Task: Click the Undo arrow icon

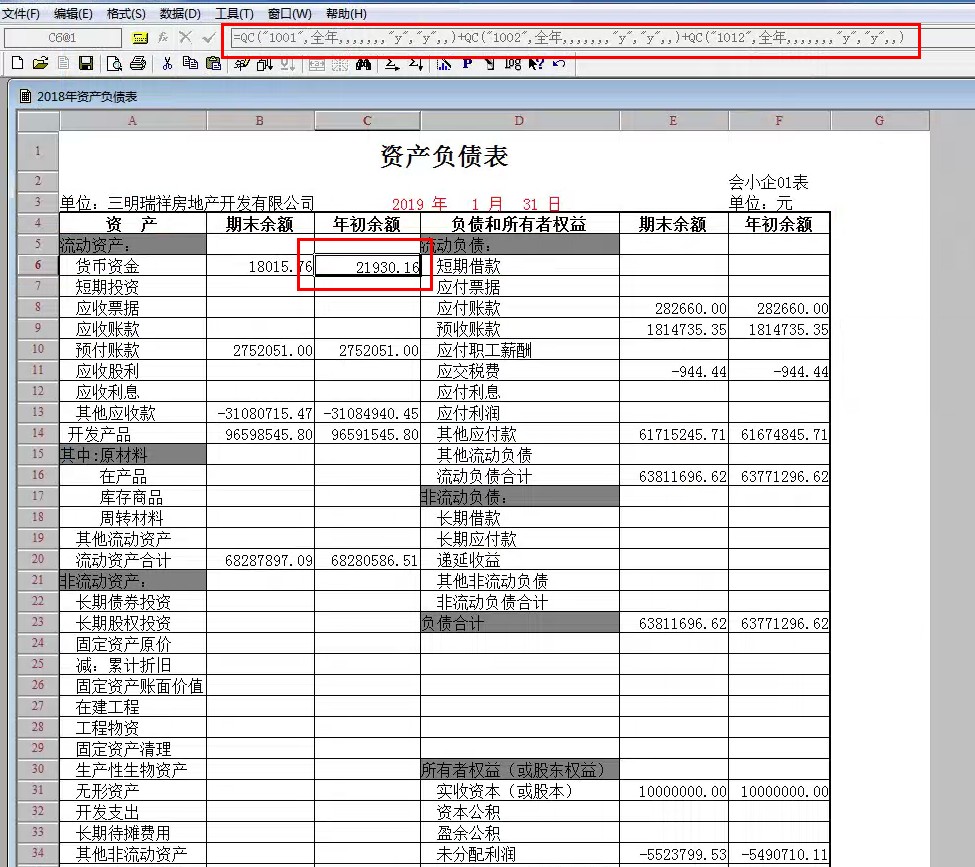Action: click(559, 63)
